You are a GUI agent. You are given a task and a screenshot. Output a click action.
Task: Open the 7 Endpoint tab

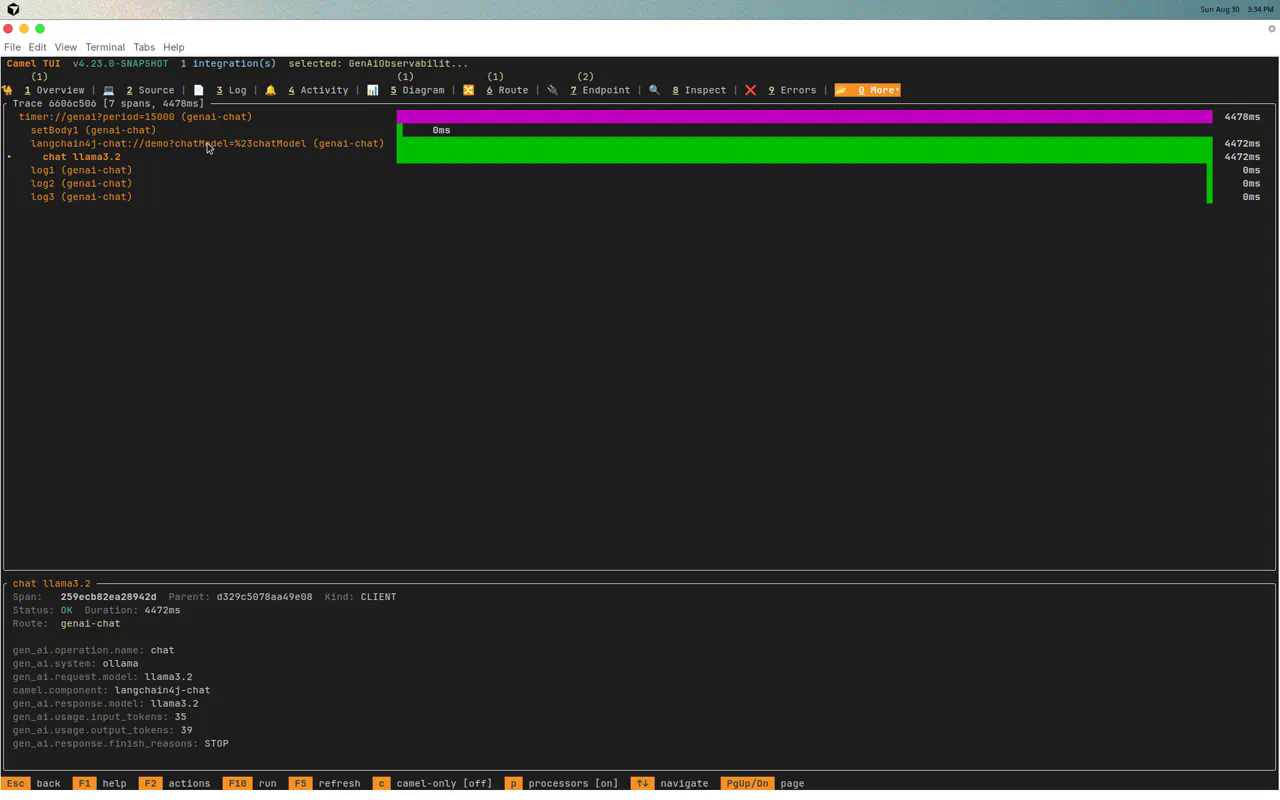(x=600, y=90)
